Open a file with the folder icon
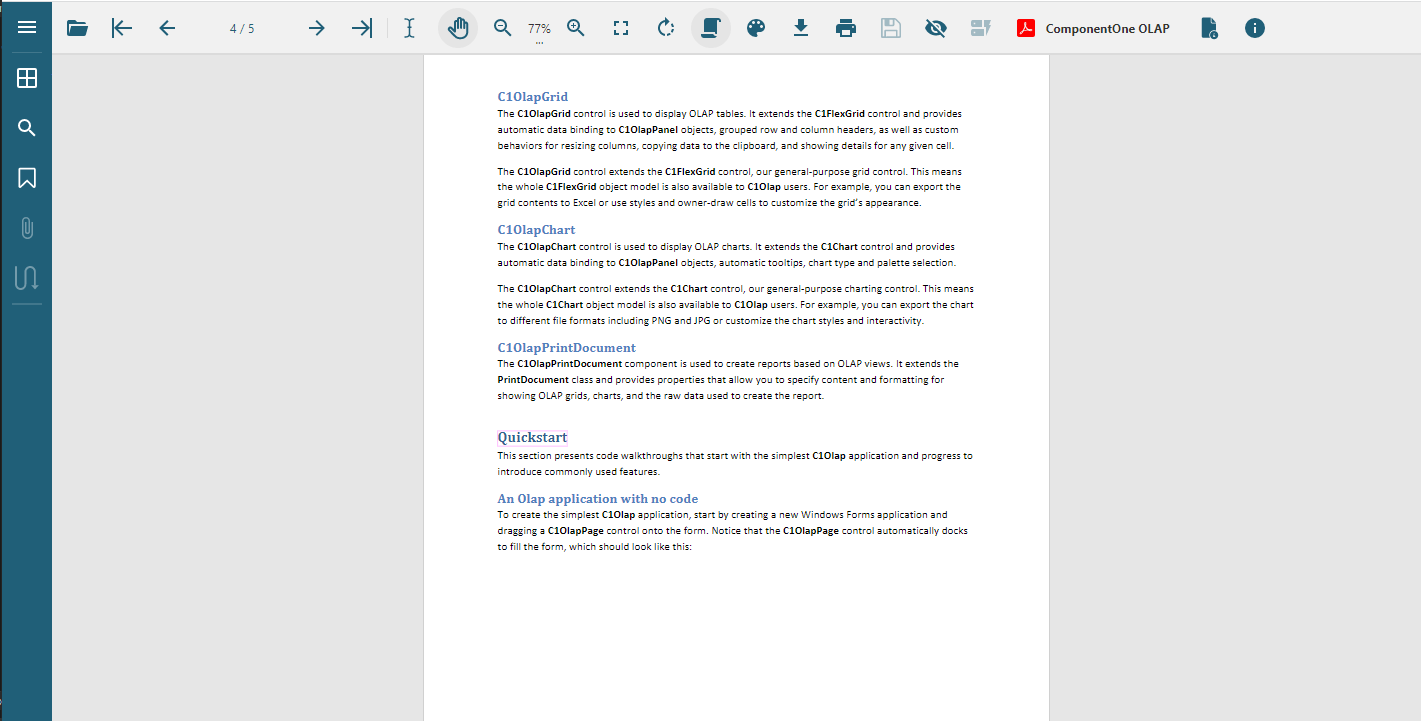 [76, 28]
